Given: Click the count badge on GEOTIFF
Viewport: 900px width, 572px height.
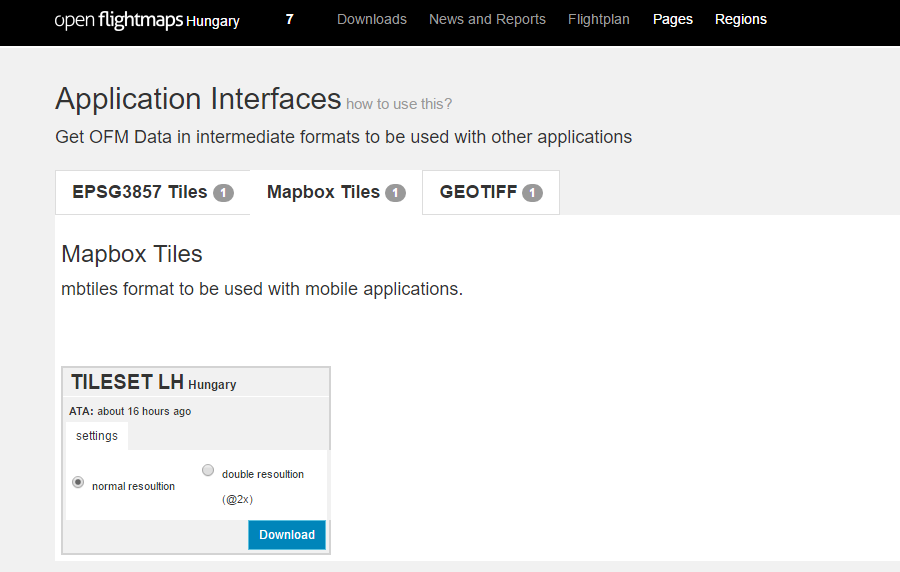Looking at the screenshot, I should (532, 193).
